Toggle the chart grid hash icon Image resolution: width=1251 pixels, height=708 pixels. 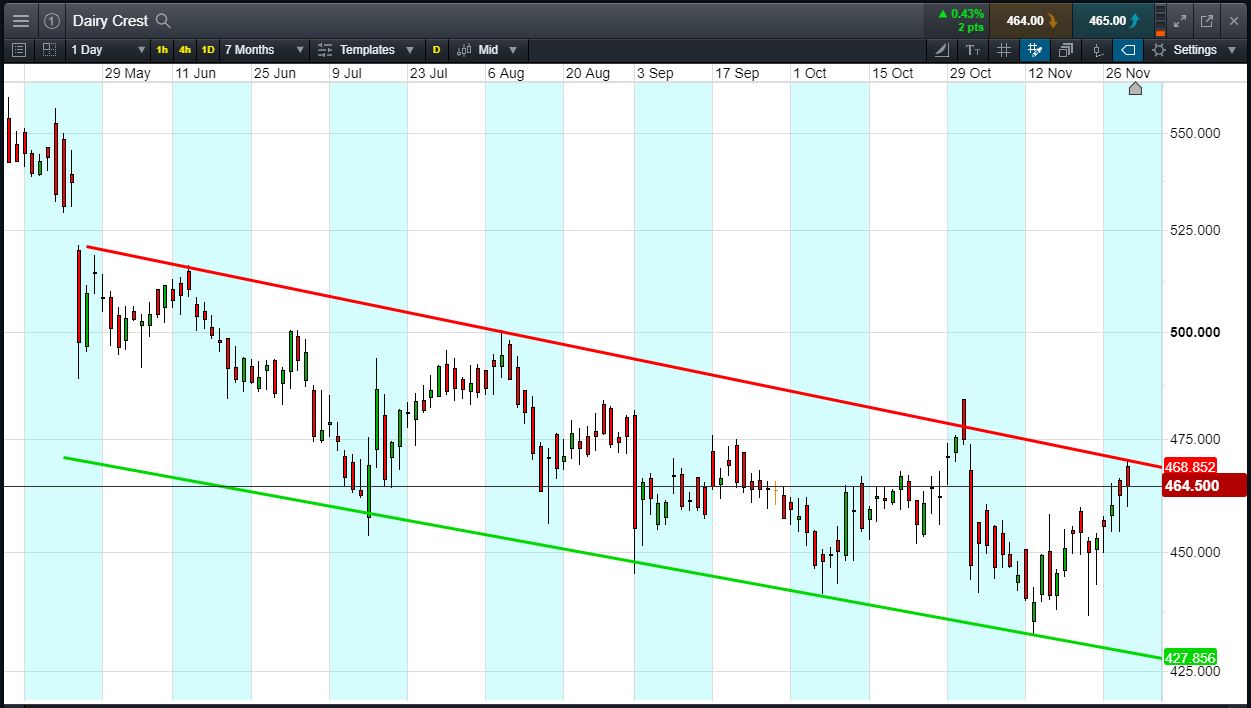pyautogui.click(x=1004, y=49)
